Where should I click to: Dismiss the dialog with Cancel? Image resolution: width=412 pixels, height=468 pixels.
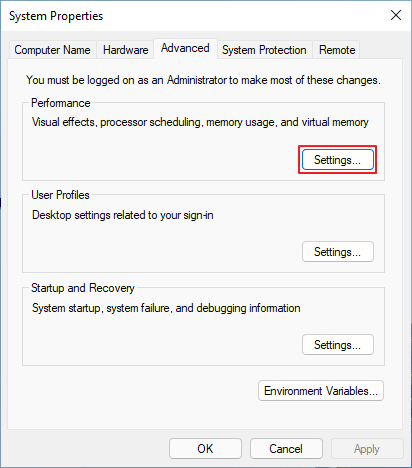pyautogui.click(x=286, y=449)
